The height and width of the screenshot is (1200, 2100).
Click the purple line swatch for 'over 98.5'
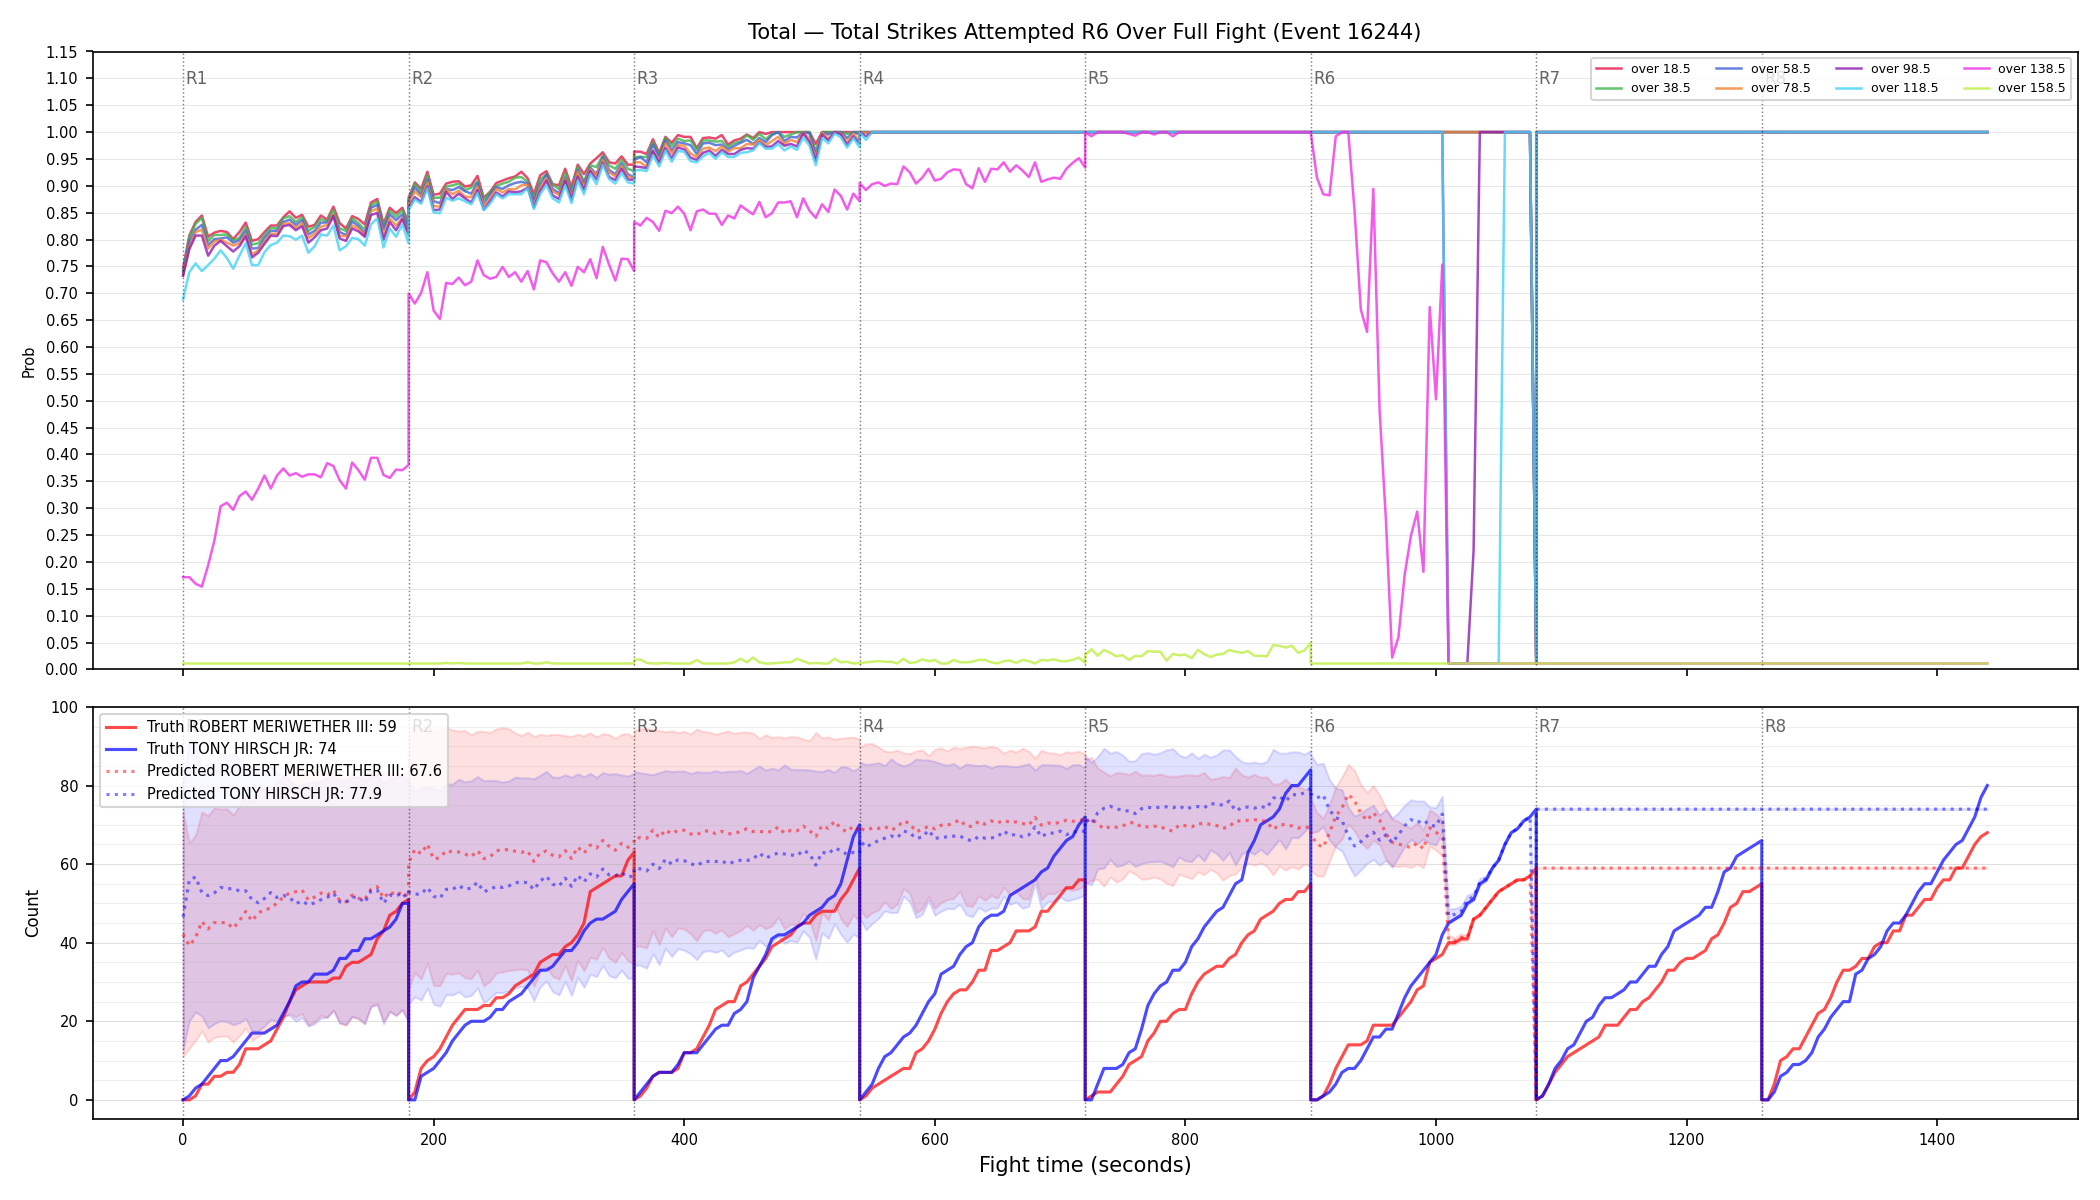coord(1849,69)
